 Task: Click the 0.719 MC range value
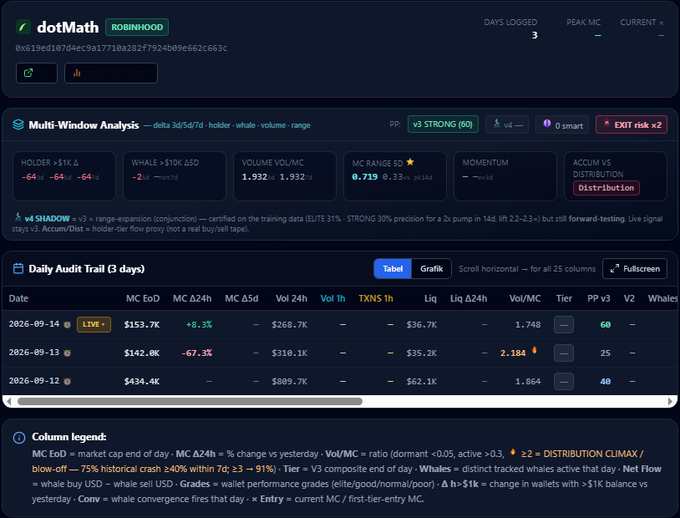365,177
